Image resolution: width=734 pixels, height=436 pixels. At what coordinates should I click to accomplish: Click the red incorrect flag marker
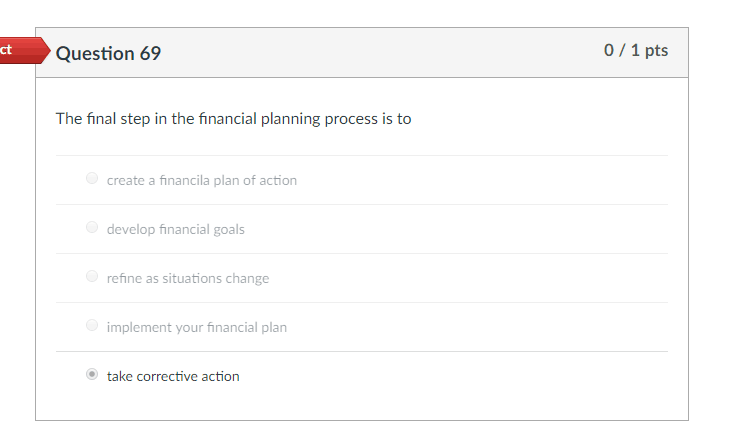20,50
